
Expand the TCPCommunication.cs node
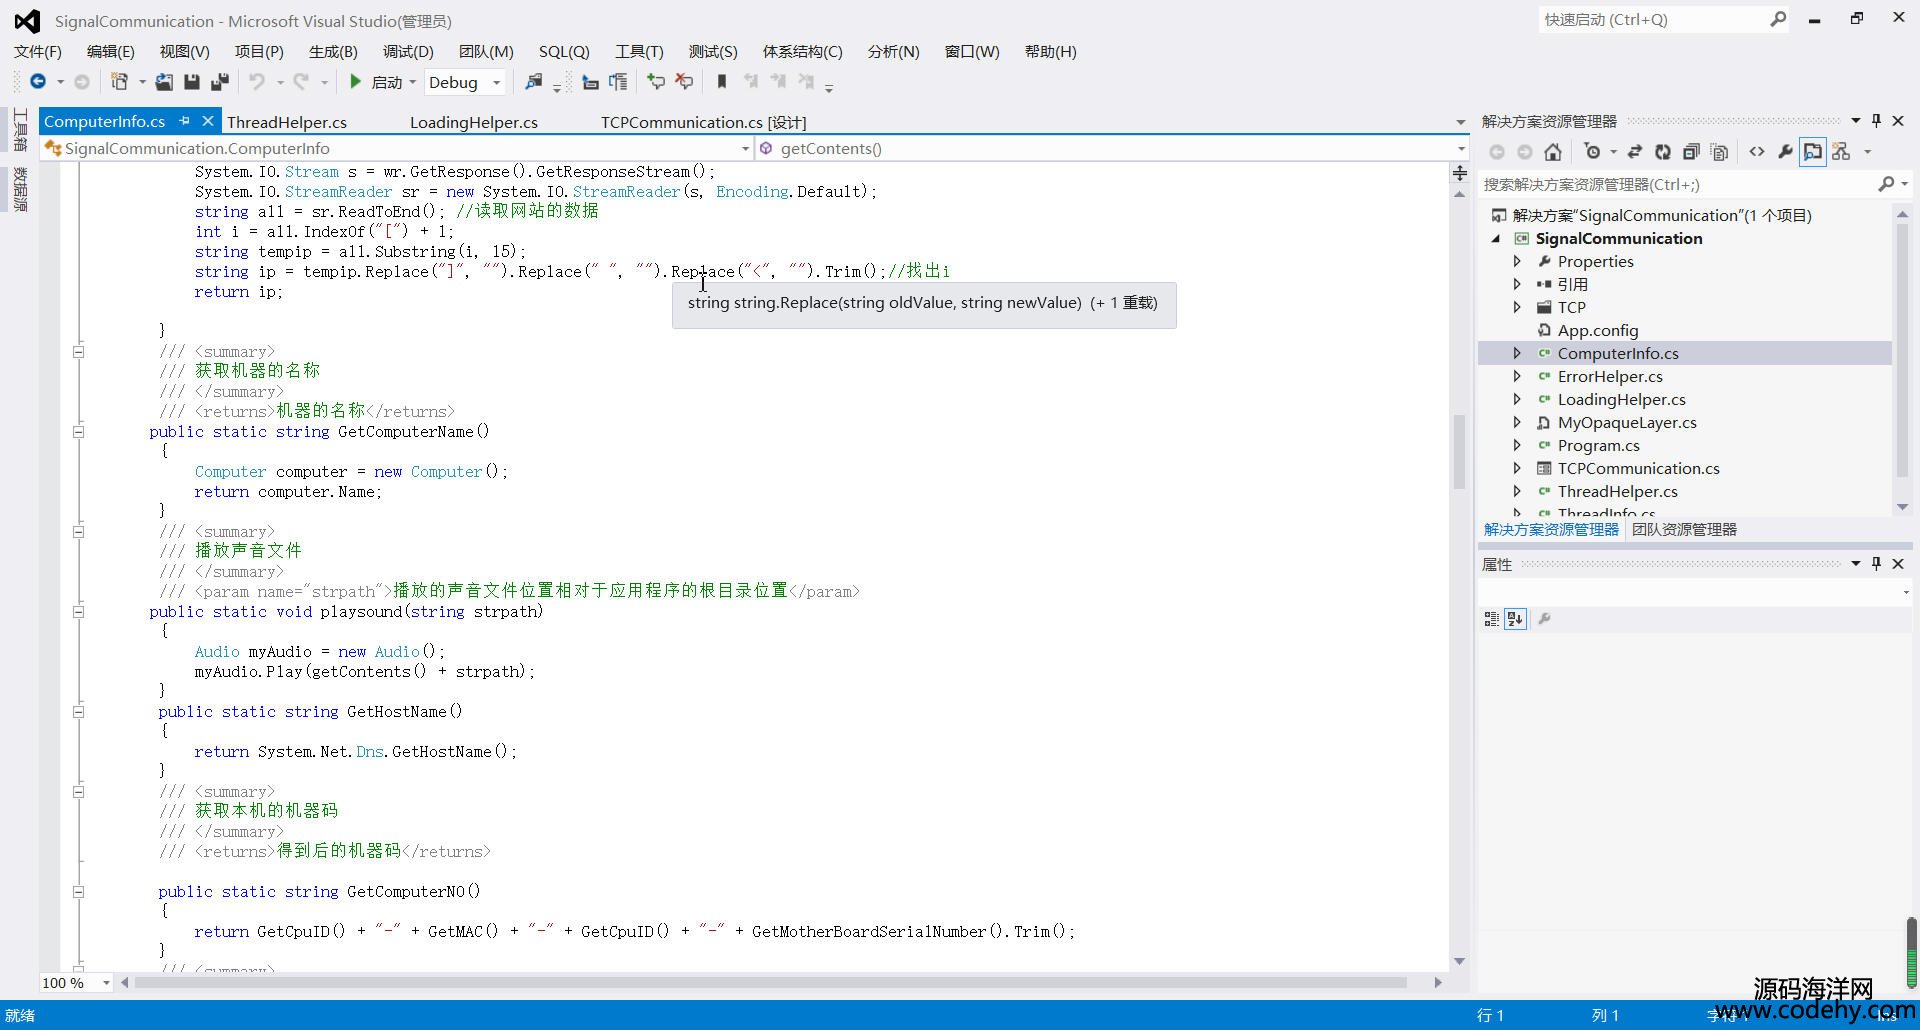tap(1517, 468)
